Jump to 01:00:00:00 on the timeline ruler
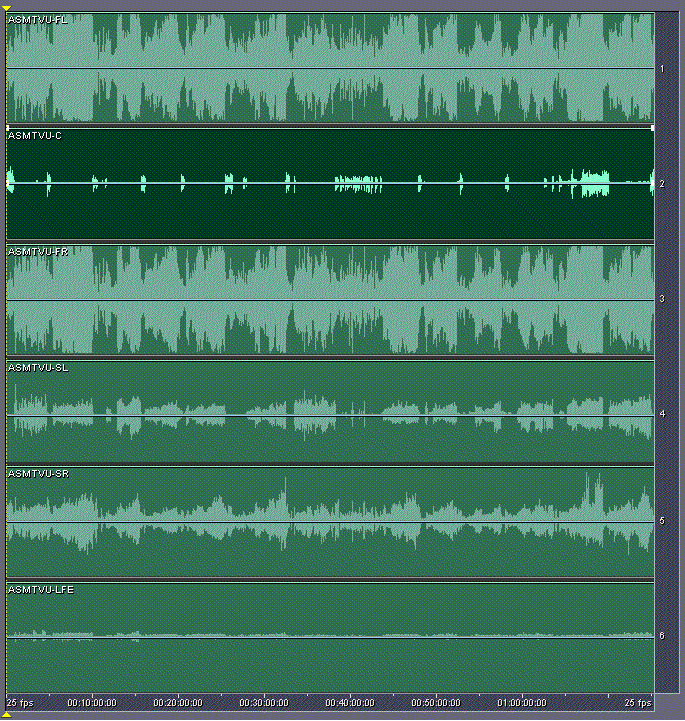685x721 pixels. coord(522,703)
